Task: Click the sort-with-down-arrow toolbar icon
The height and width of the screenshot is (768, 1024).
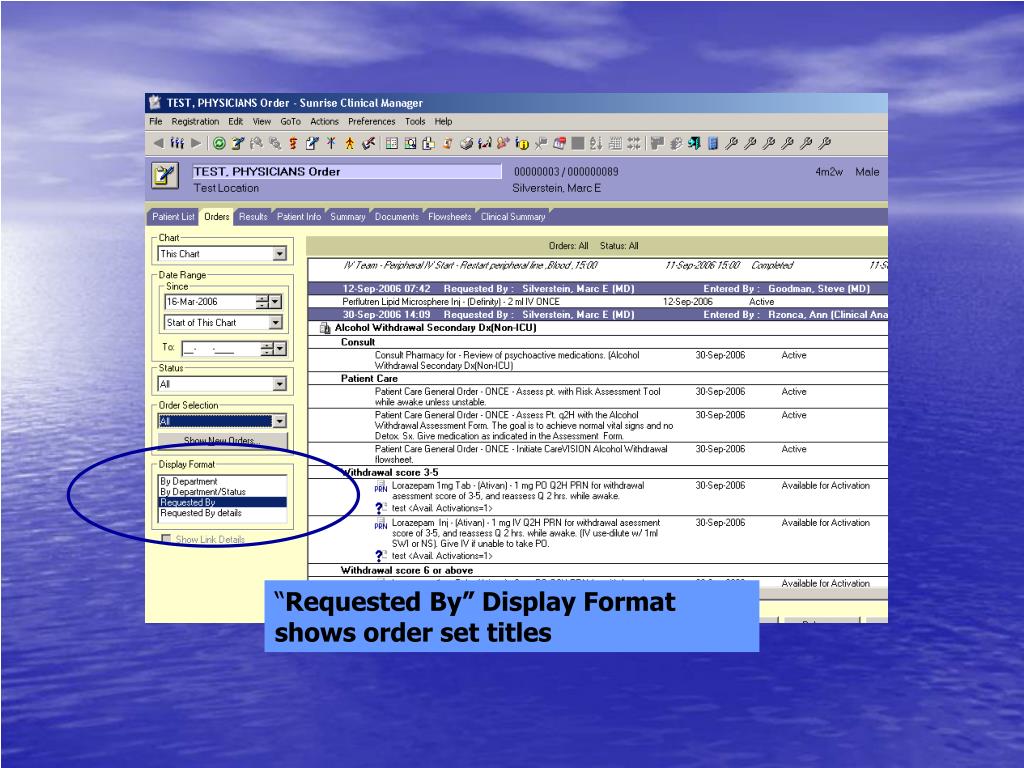Action: (x=596, y=143)
